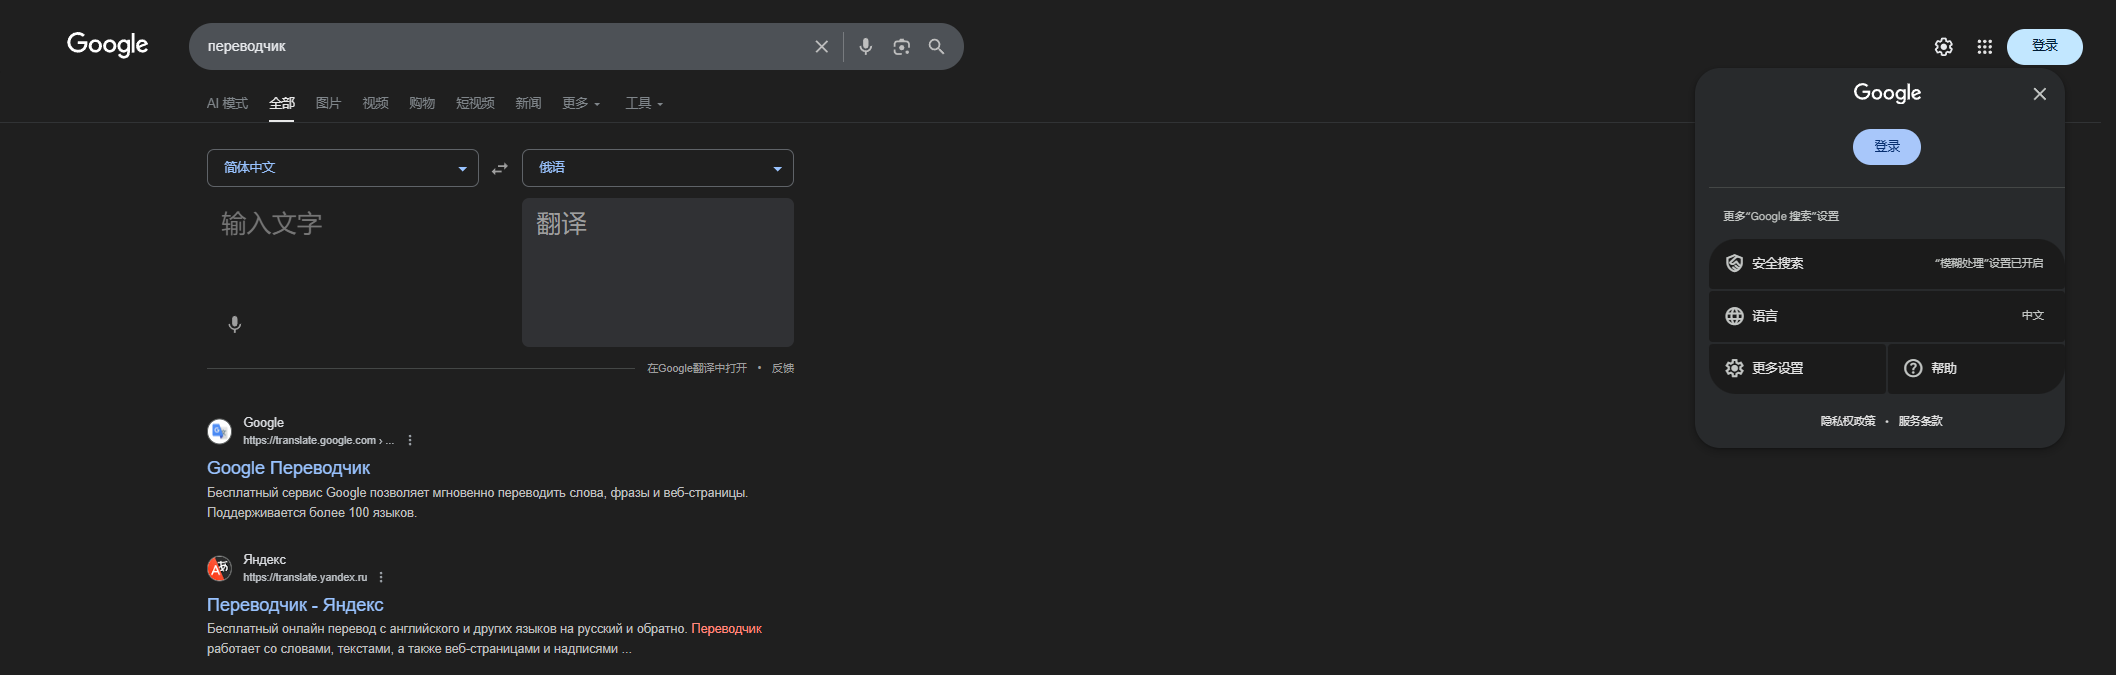Viewport: 2116px width, 675px height.
Task: Switch to the 图片 images tab
Action: (x=328, y=103)
